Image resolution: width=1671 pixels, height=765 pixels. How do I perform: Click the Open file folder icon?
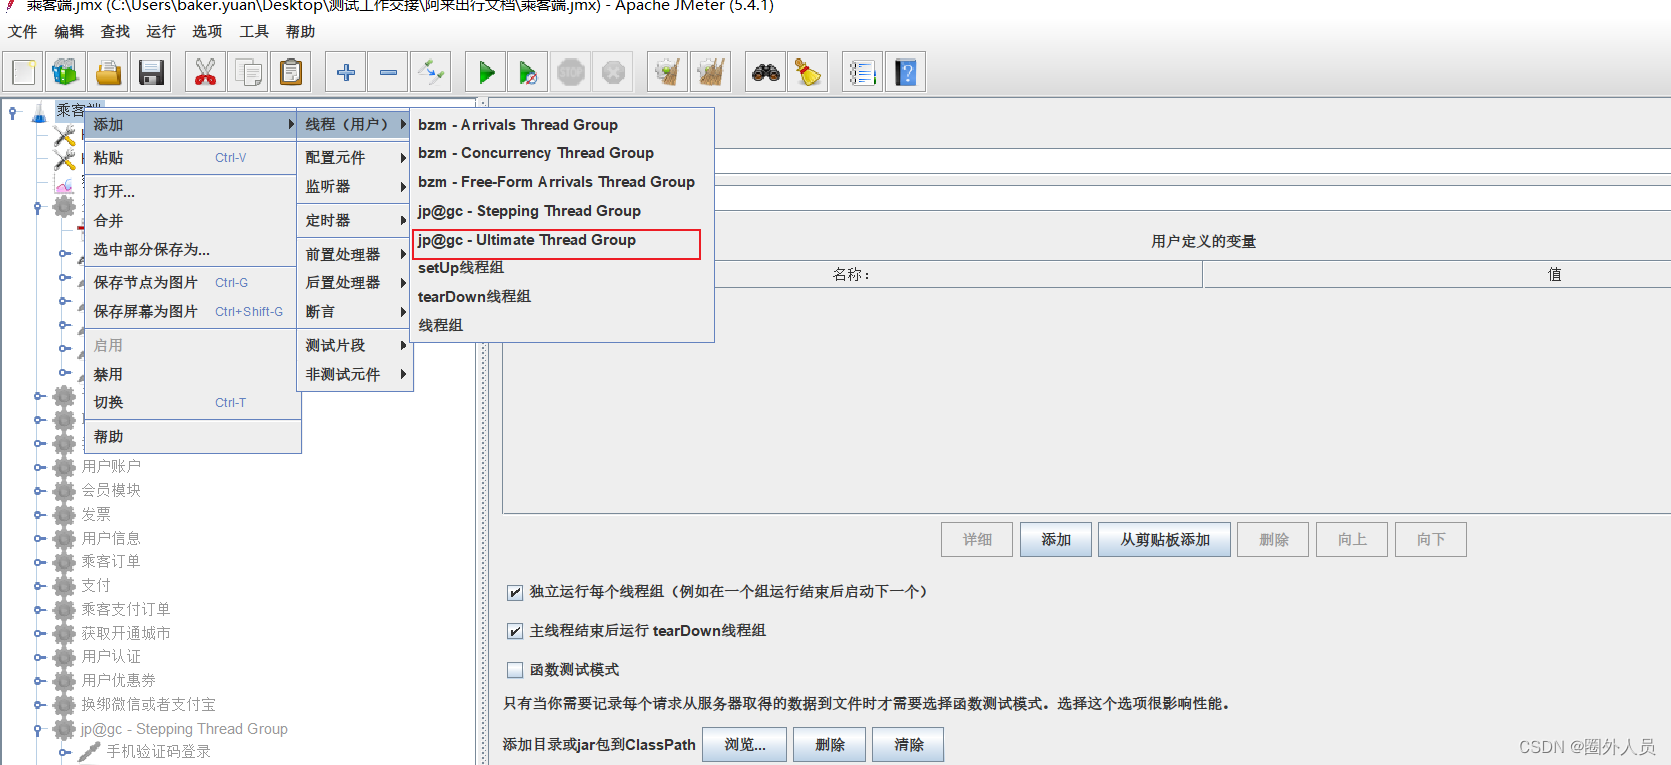click(x=108, y=72)
